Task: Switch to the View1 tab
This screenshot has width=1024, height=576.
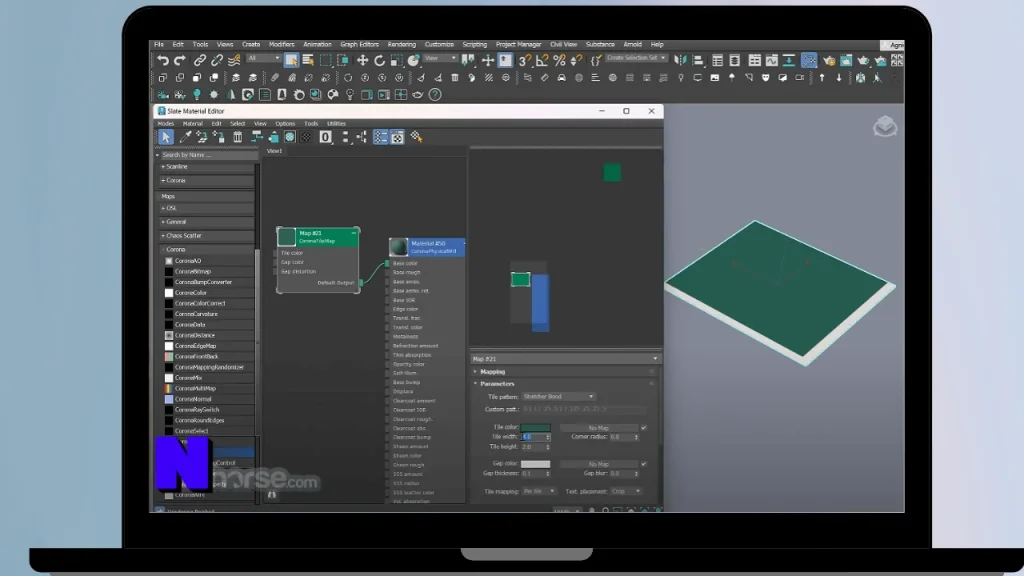Action: point(274,151)
